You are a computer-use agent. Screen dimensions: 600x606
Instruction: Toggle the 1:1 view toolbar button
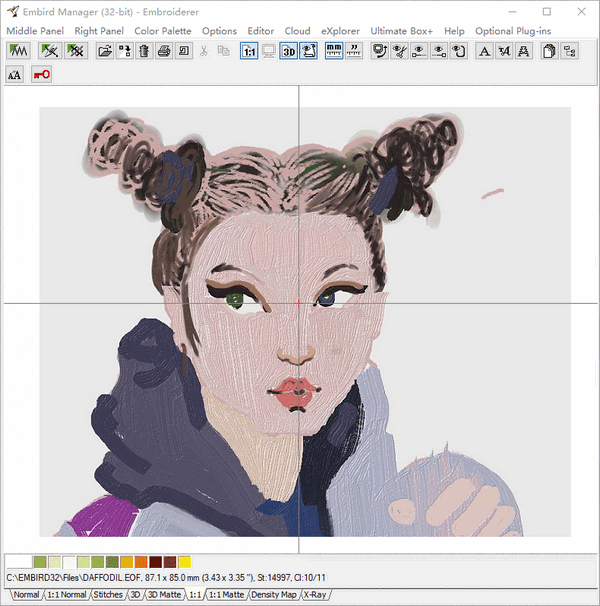[249, 51]
